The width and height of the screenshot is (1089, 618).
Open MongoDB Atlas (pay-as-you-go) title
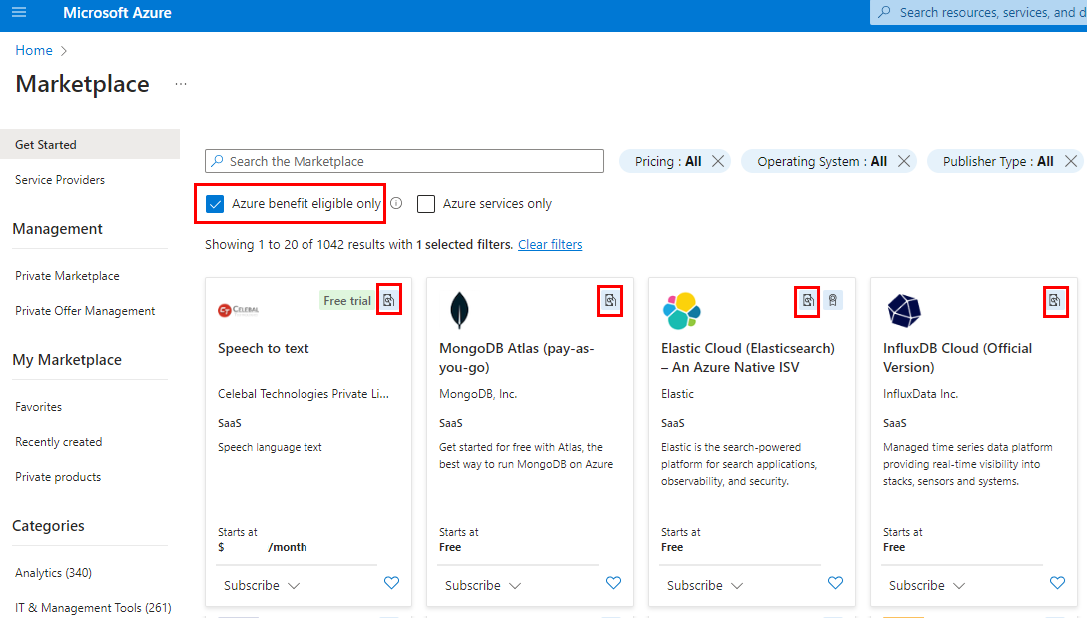tap(517, 358)
